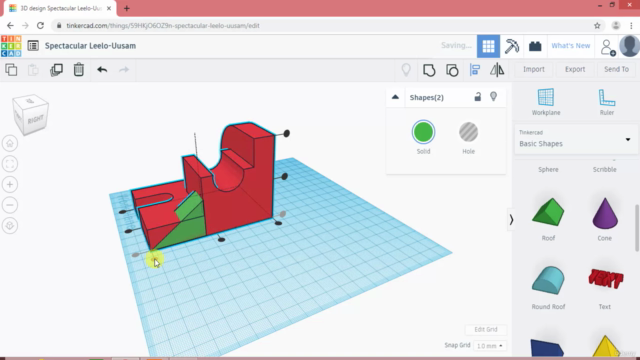Click the Send To button

(616, 69)
